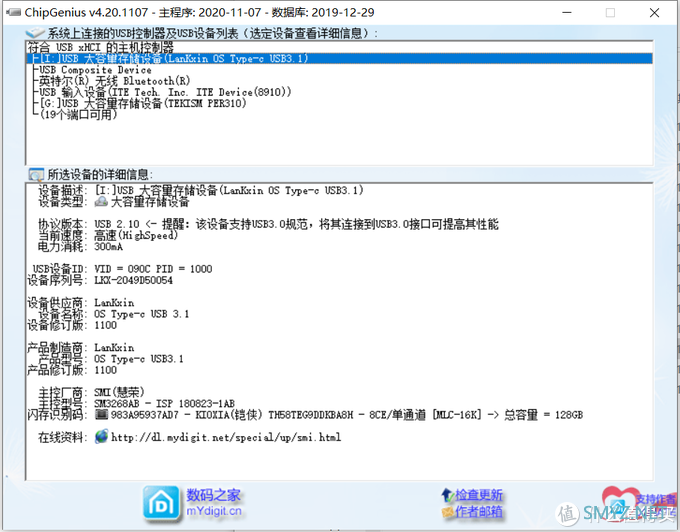
Task: Click 检查更新 to check for updates
Action: (x=478, y=495)
